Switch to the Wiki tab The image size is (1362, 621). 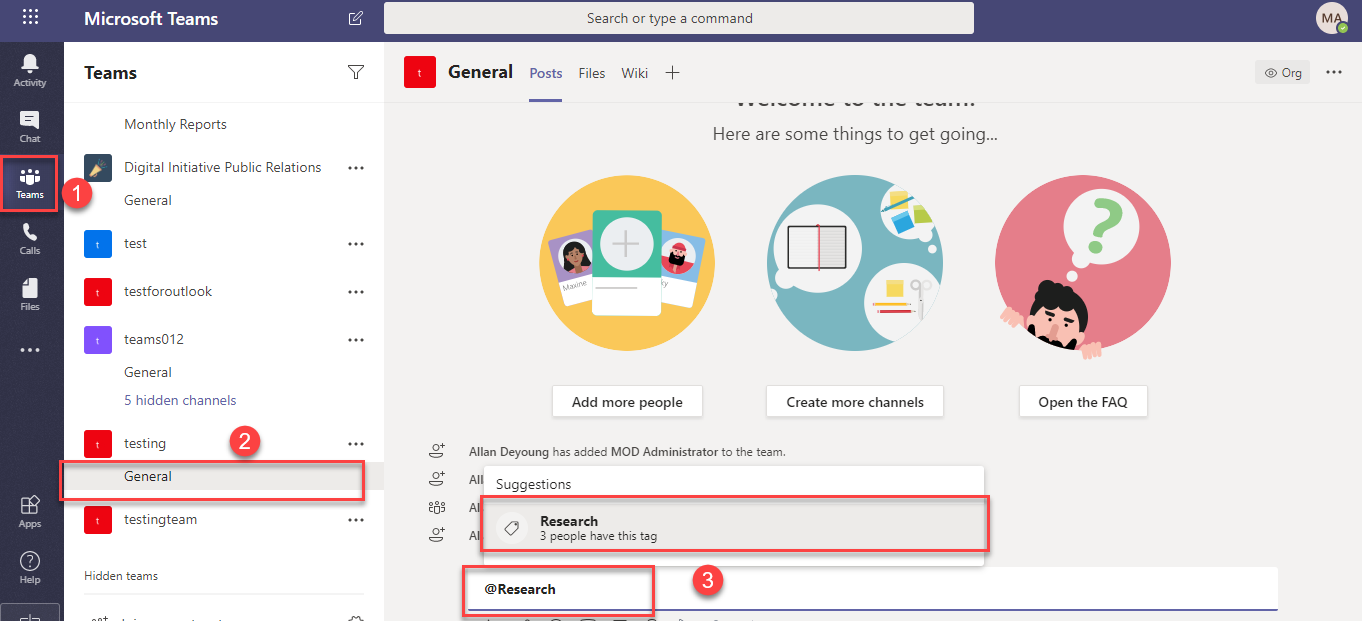[x=634, y=73]
